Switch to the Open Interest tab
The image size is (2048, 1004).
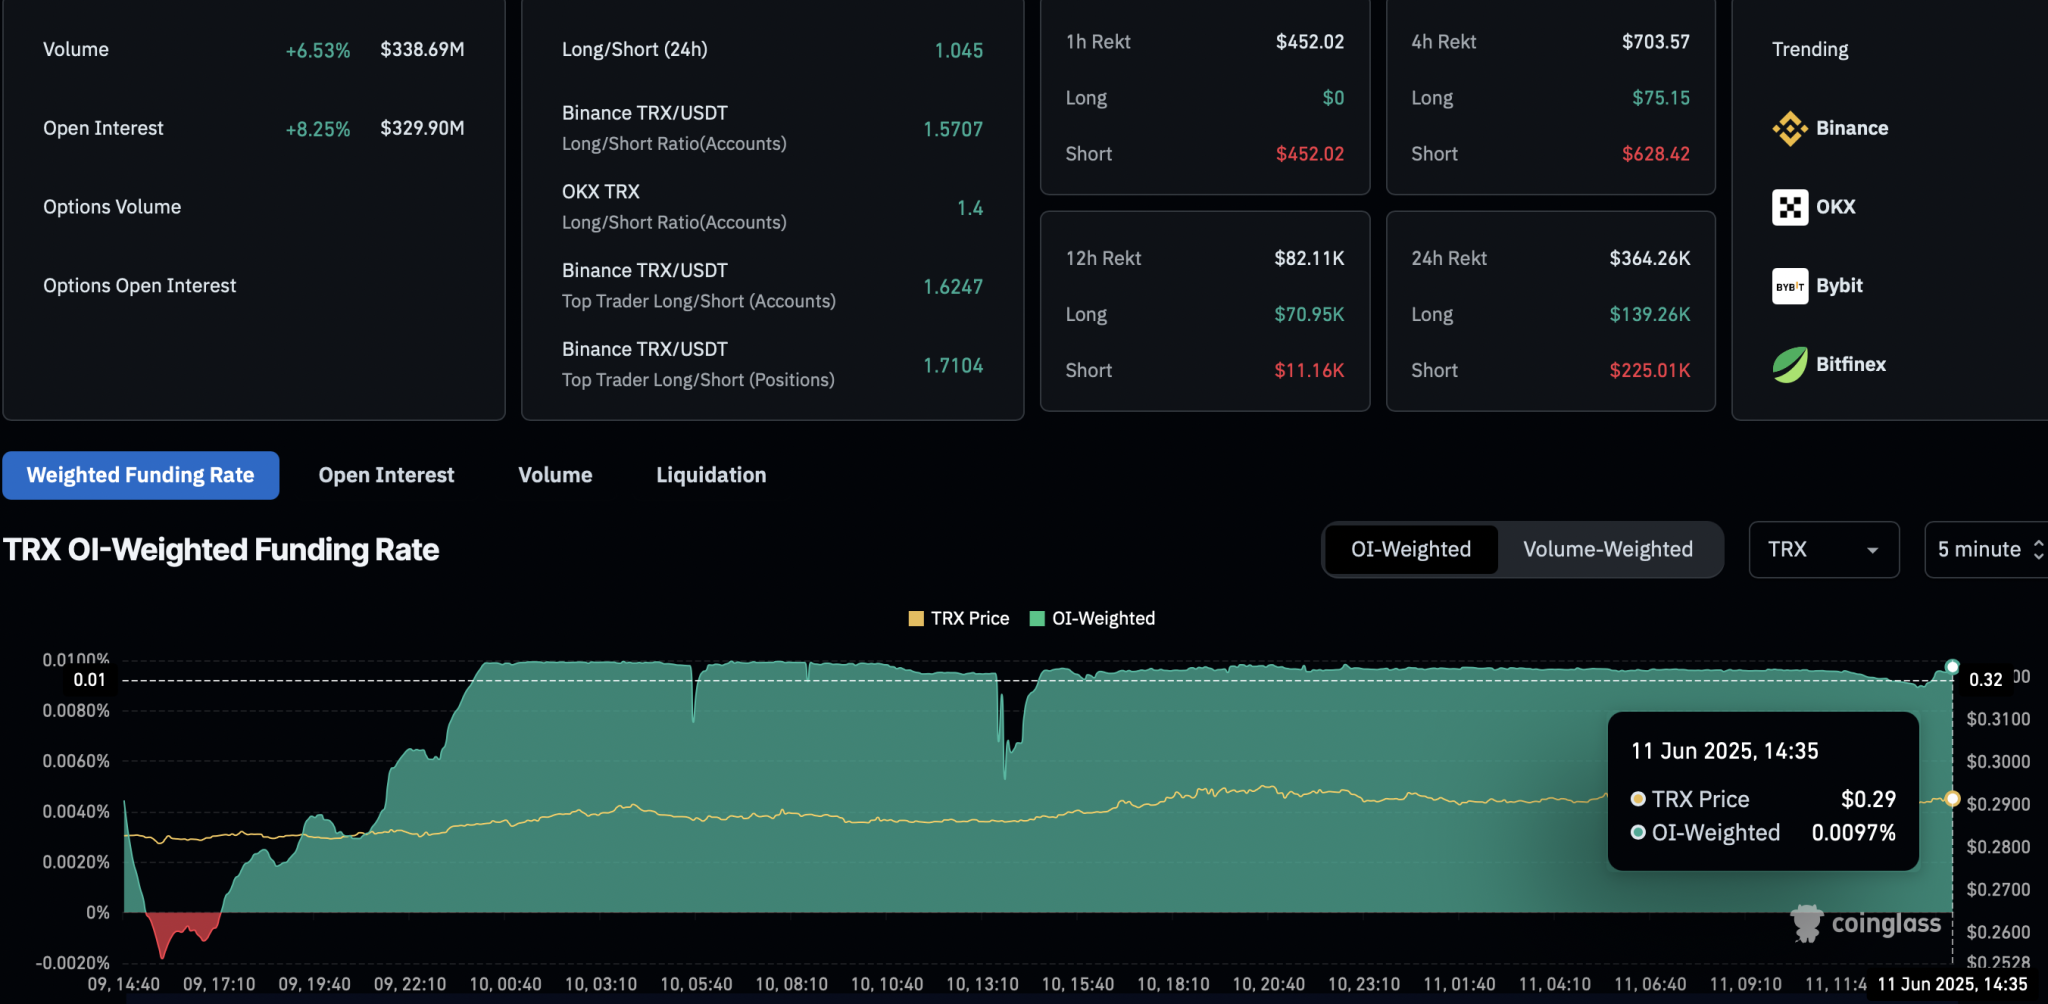pyautogui.click(x=386, y=475)
